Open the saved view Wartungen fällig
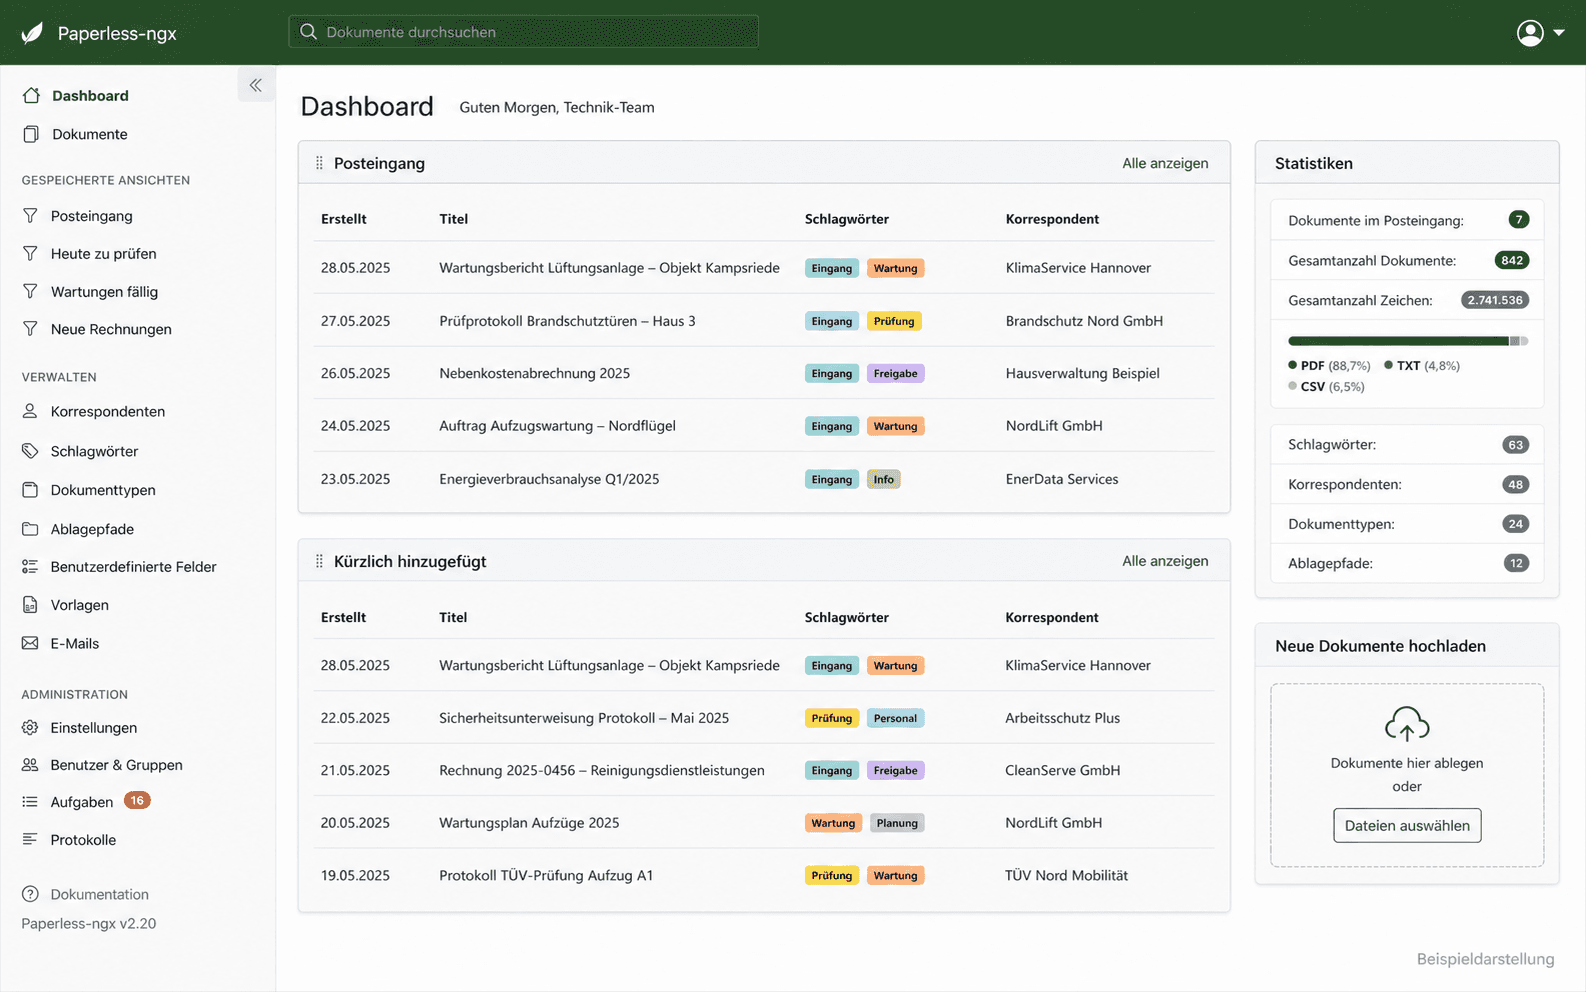This screenshot has width=1586, height=992. tap(104, 292)
